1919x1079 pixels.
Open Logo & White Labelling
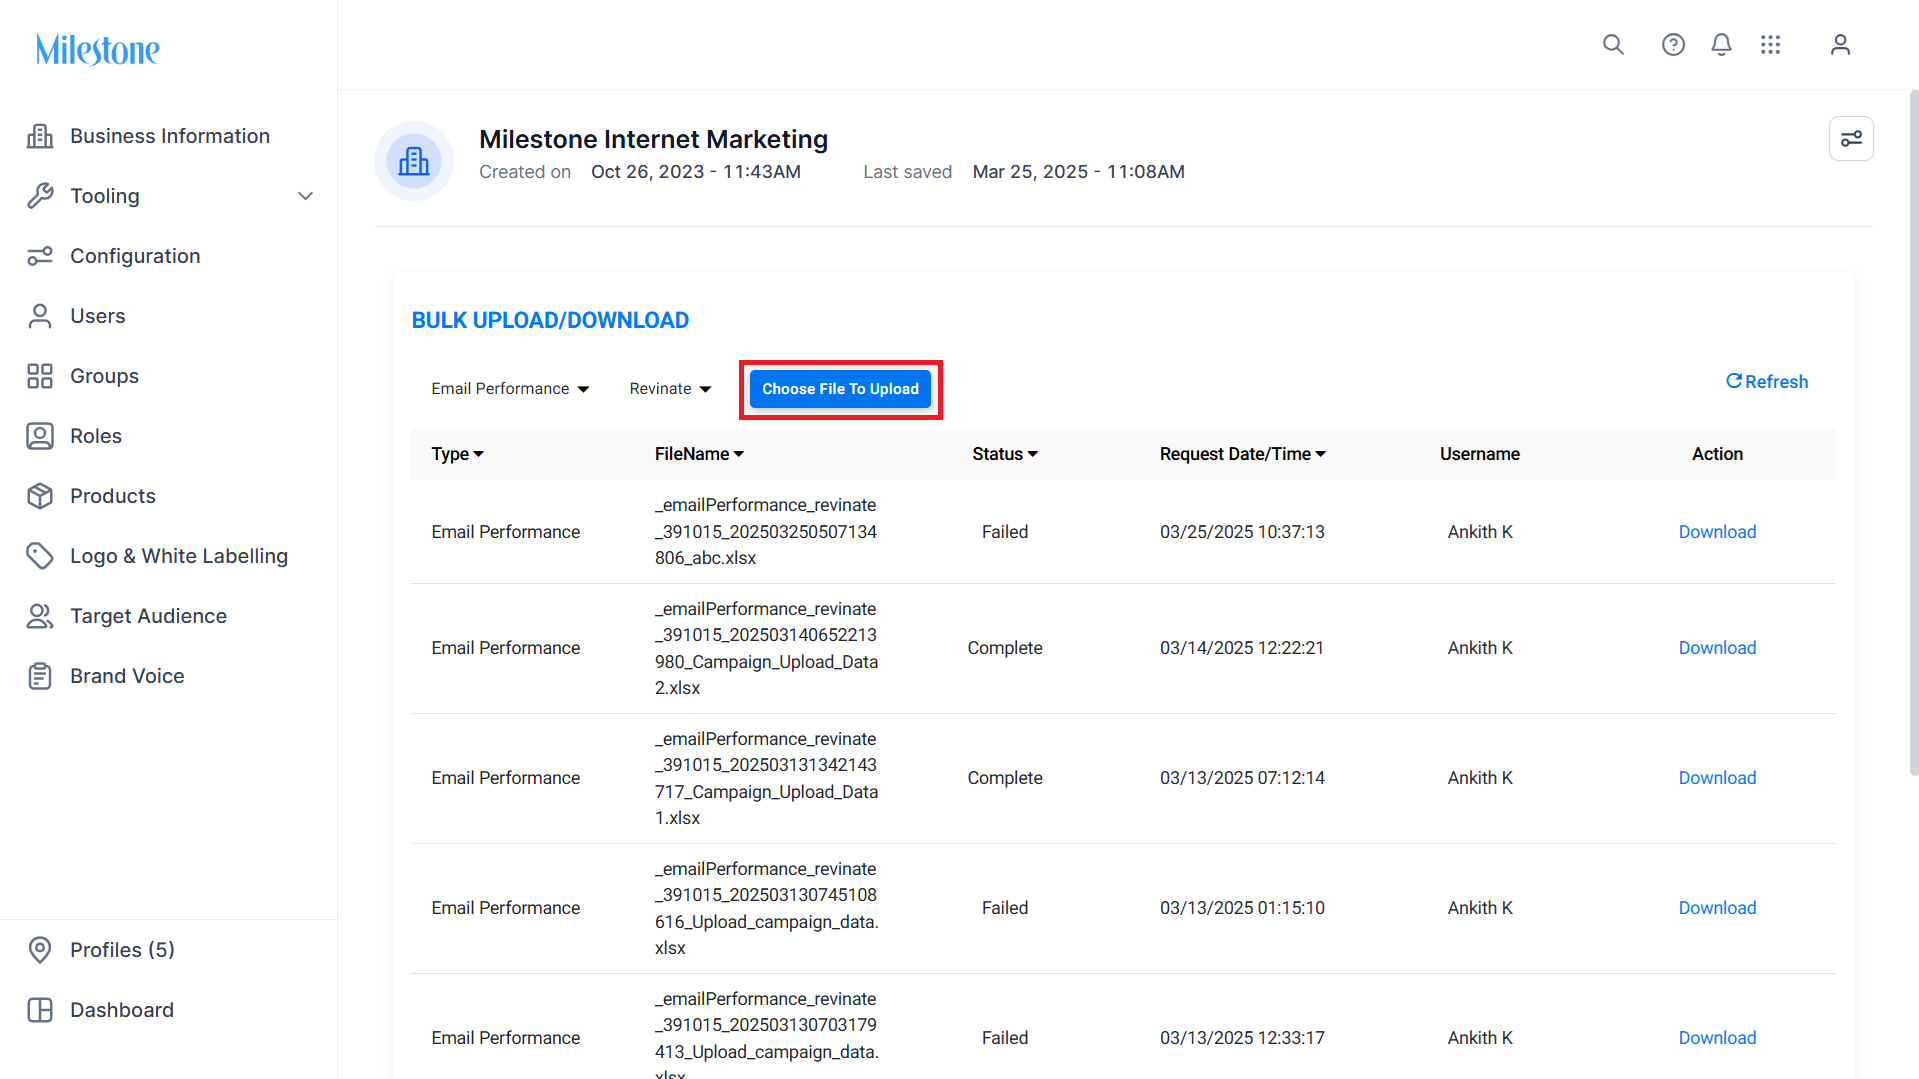click(x=179, y=556)
